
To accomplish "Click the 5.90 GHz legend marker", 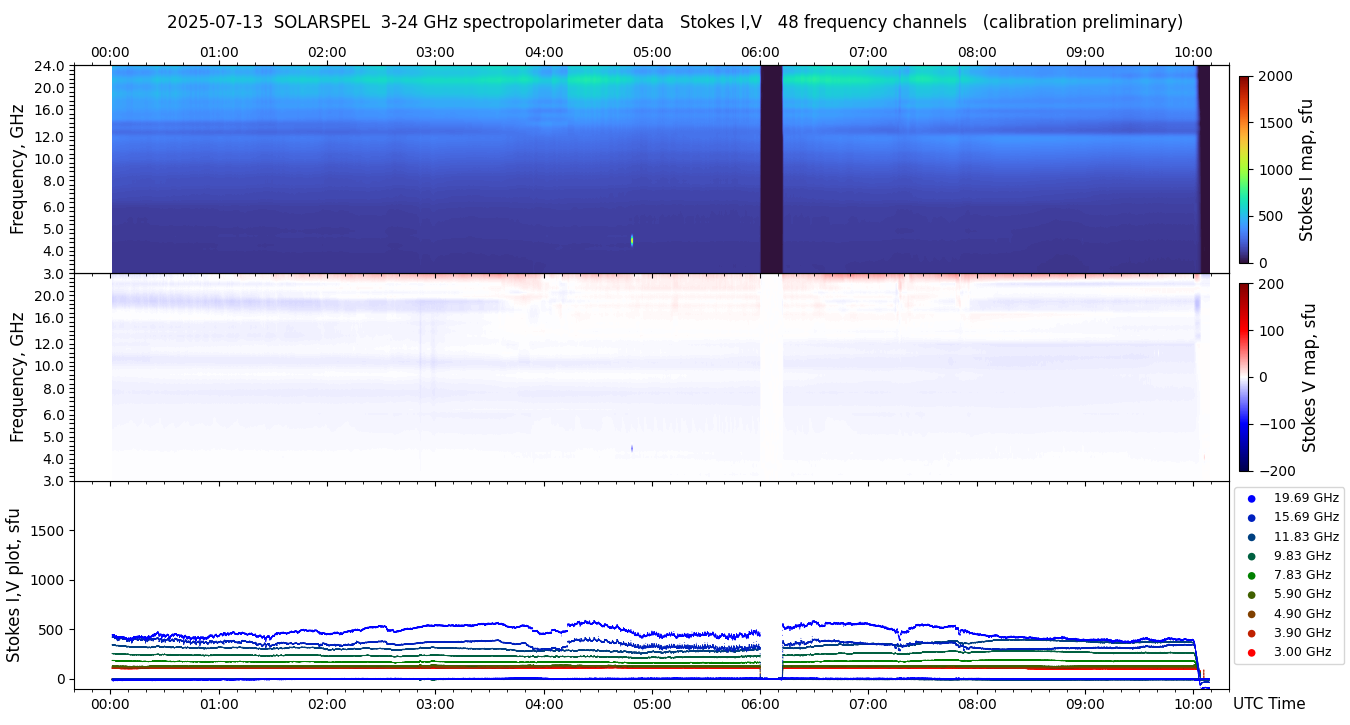I will (1251, 595).
